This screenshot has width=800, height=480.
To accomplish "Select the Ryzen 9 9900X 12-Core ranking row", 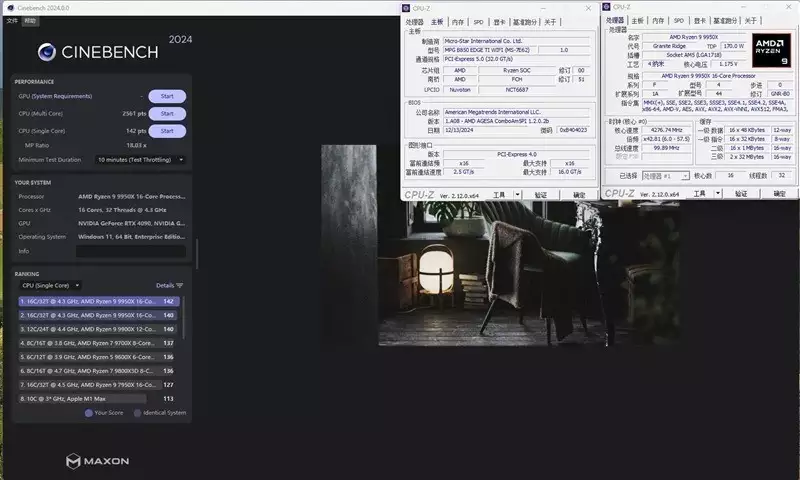I will click(x=98, y=330).
